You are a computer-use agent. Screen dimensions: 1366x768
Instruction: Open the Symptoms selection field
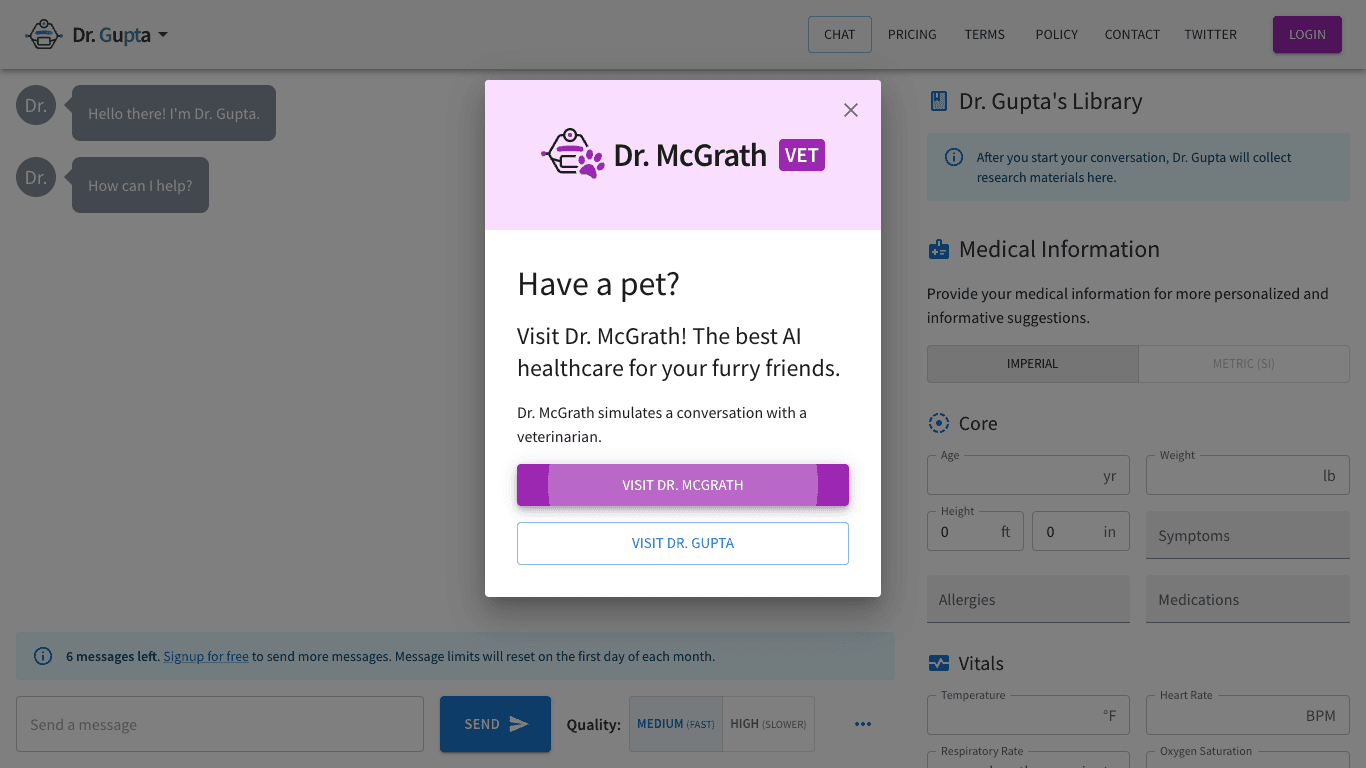point(1247,536)
